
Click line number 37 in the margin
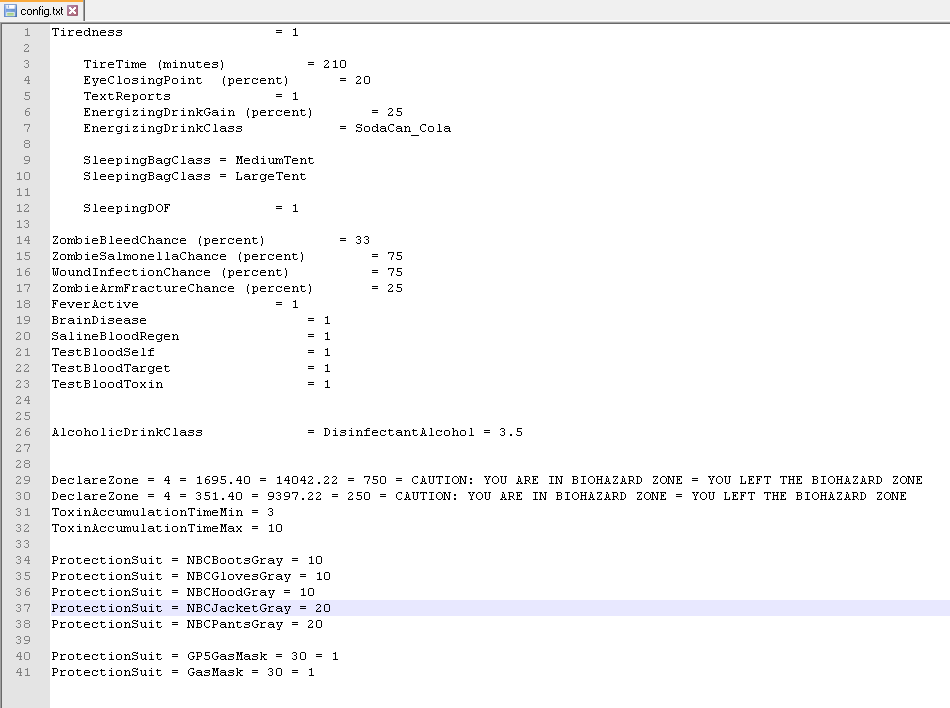tap(23, 608)
